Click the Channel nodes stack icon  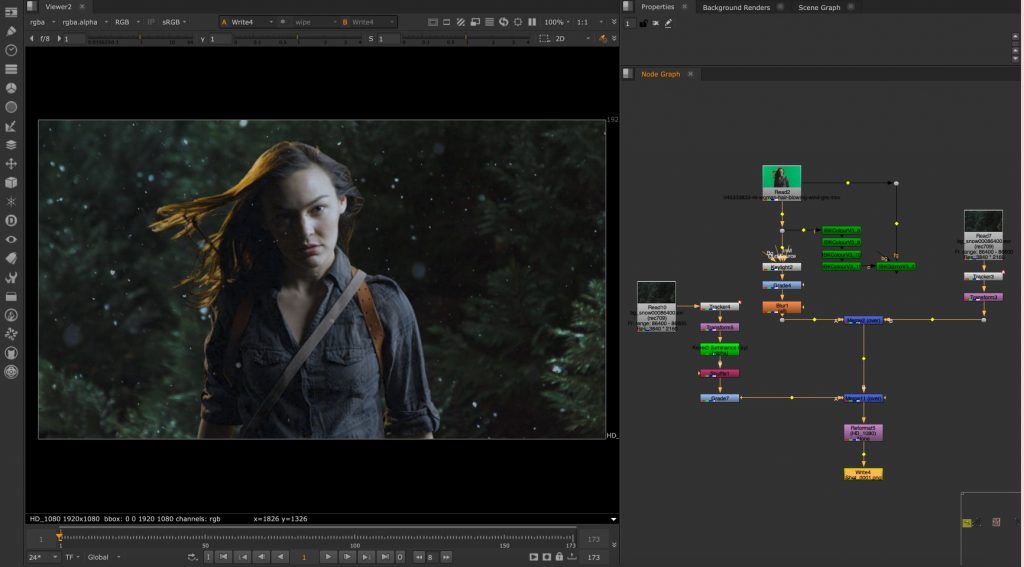[11, 69]
